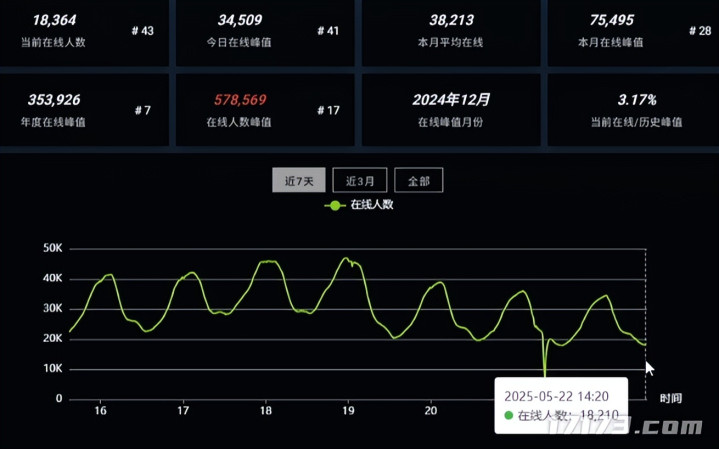Viewport: 719px width, 449px height.
Task: Click the 在线人数峰值 label
Action: coord(239,122)
